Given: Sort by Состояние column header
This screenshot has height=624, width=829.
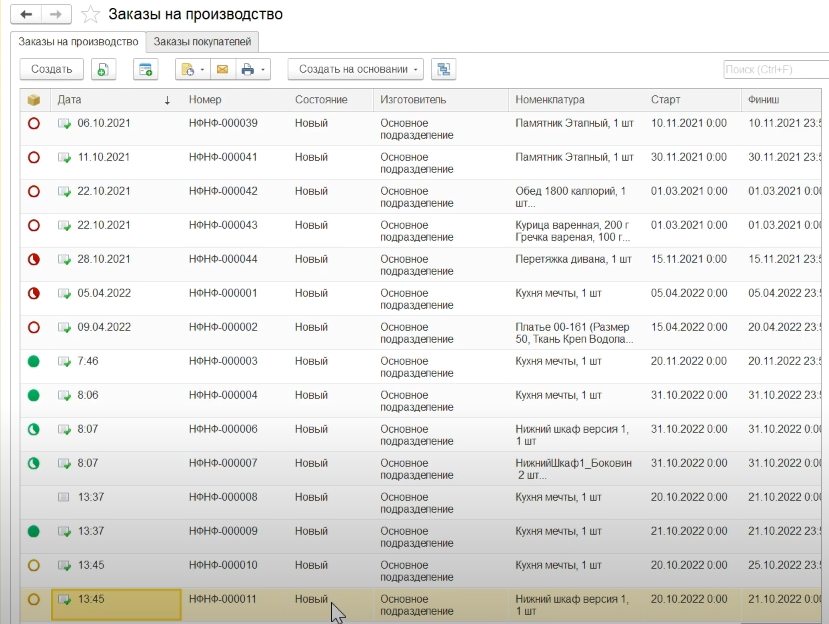Looking at the screenshot, I should point(321,100).
